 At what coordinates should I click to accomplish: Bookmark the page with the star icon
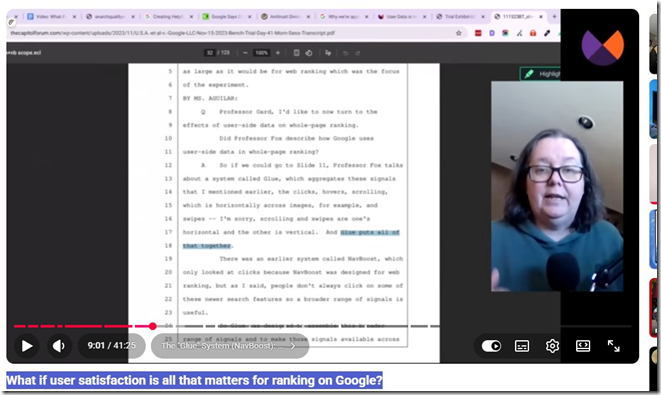coord(459,33)
